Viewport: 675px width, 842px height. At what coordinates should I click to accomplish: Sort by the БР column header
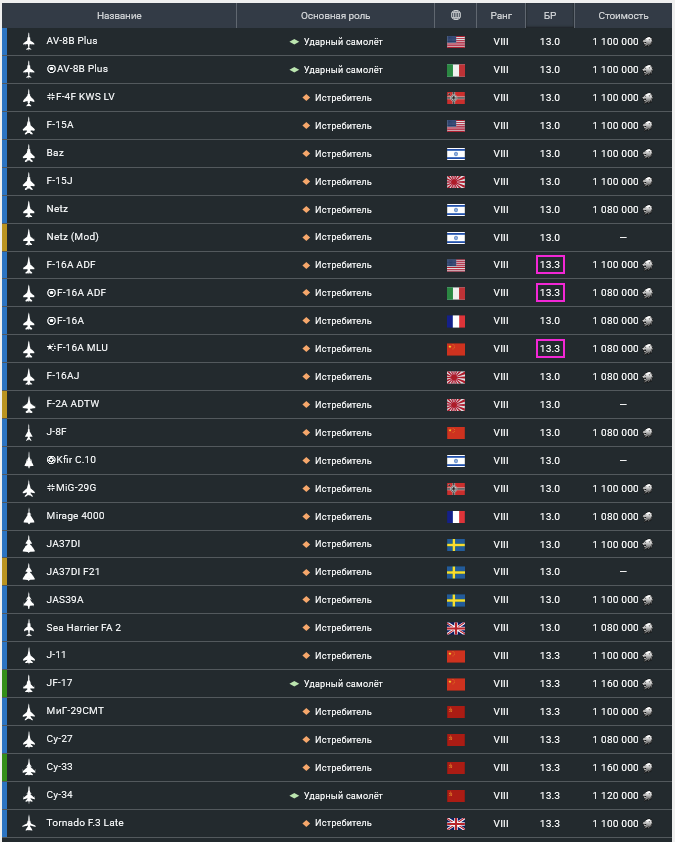(549, 16)
